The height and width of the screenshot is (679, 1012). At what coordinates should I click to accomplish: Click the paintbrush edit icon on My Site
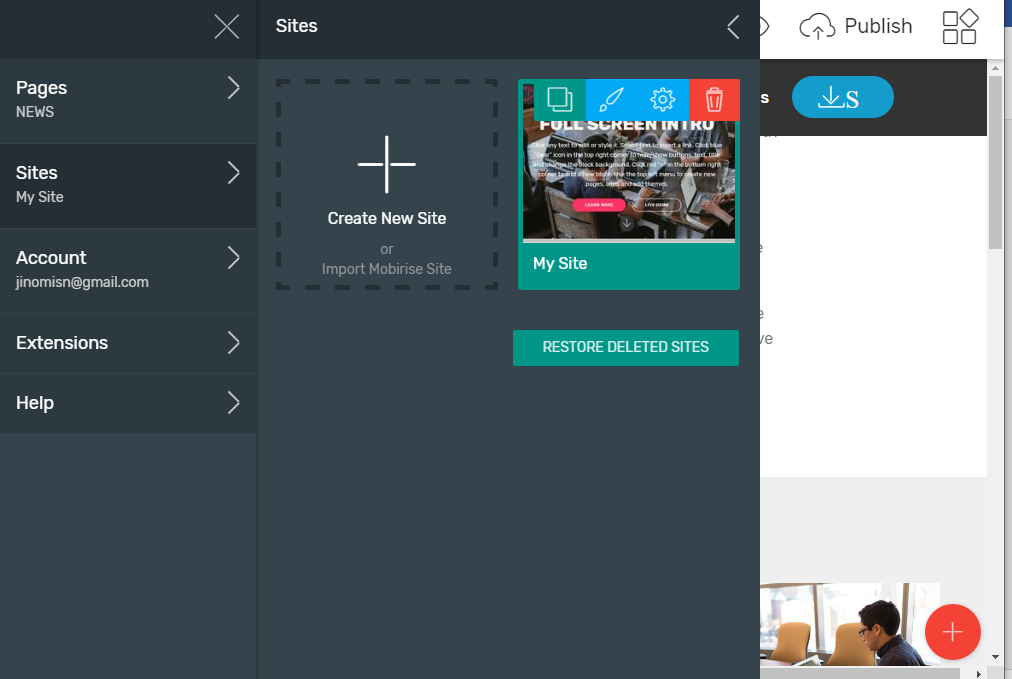coord(611,100)
